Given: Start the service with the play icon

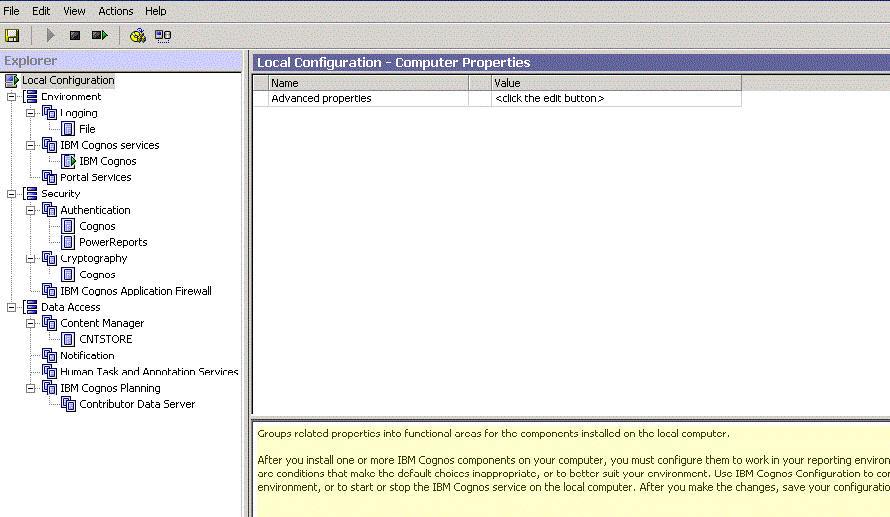Looking at the screenshot, I should point(50,35).
